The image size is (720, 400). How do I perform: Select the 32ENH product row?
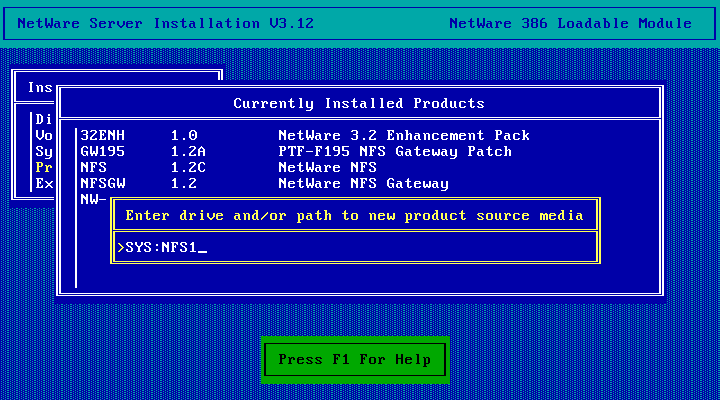(305, 135)
